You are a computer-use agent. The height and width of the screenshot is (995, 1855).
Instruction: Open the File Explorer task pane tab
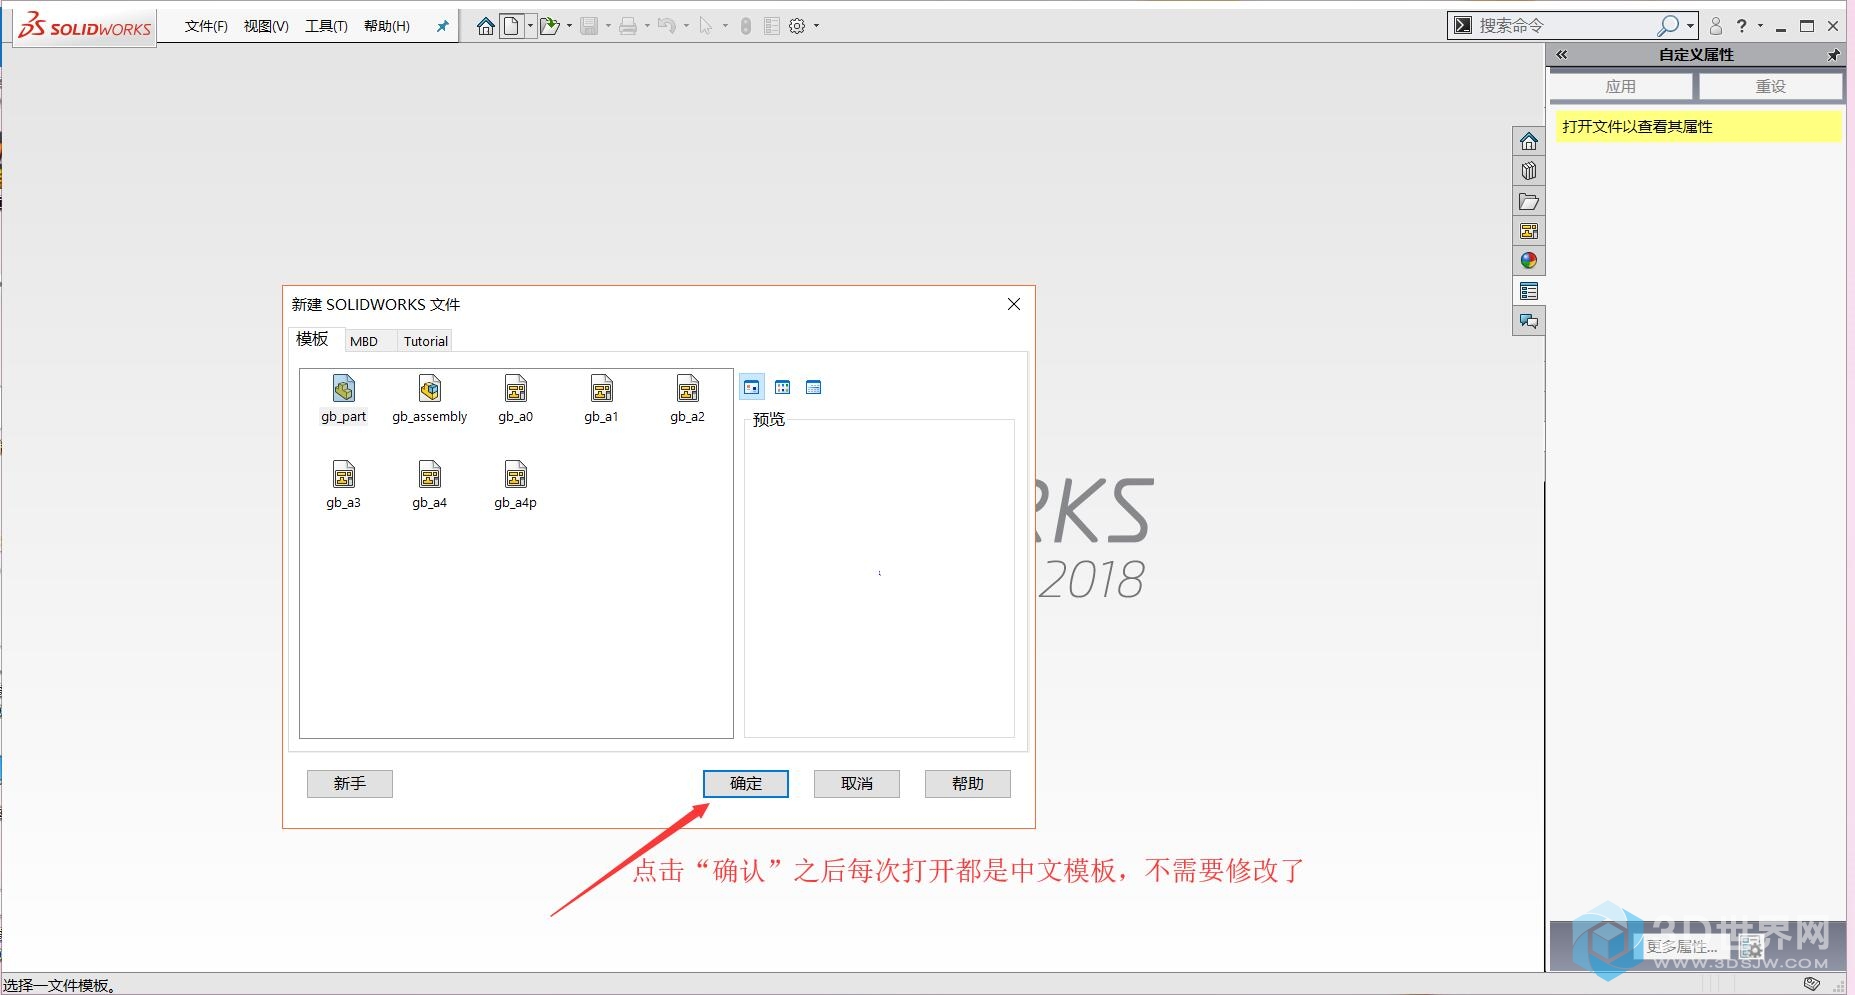[x=1528, y=201]
